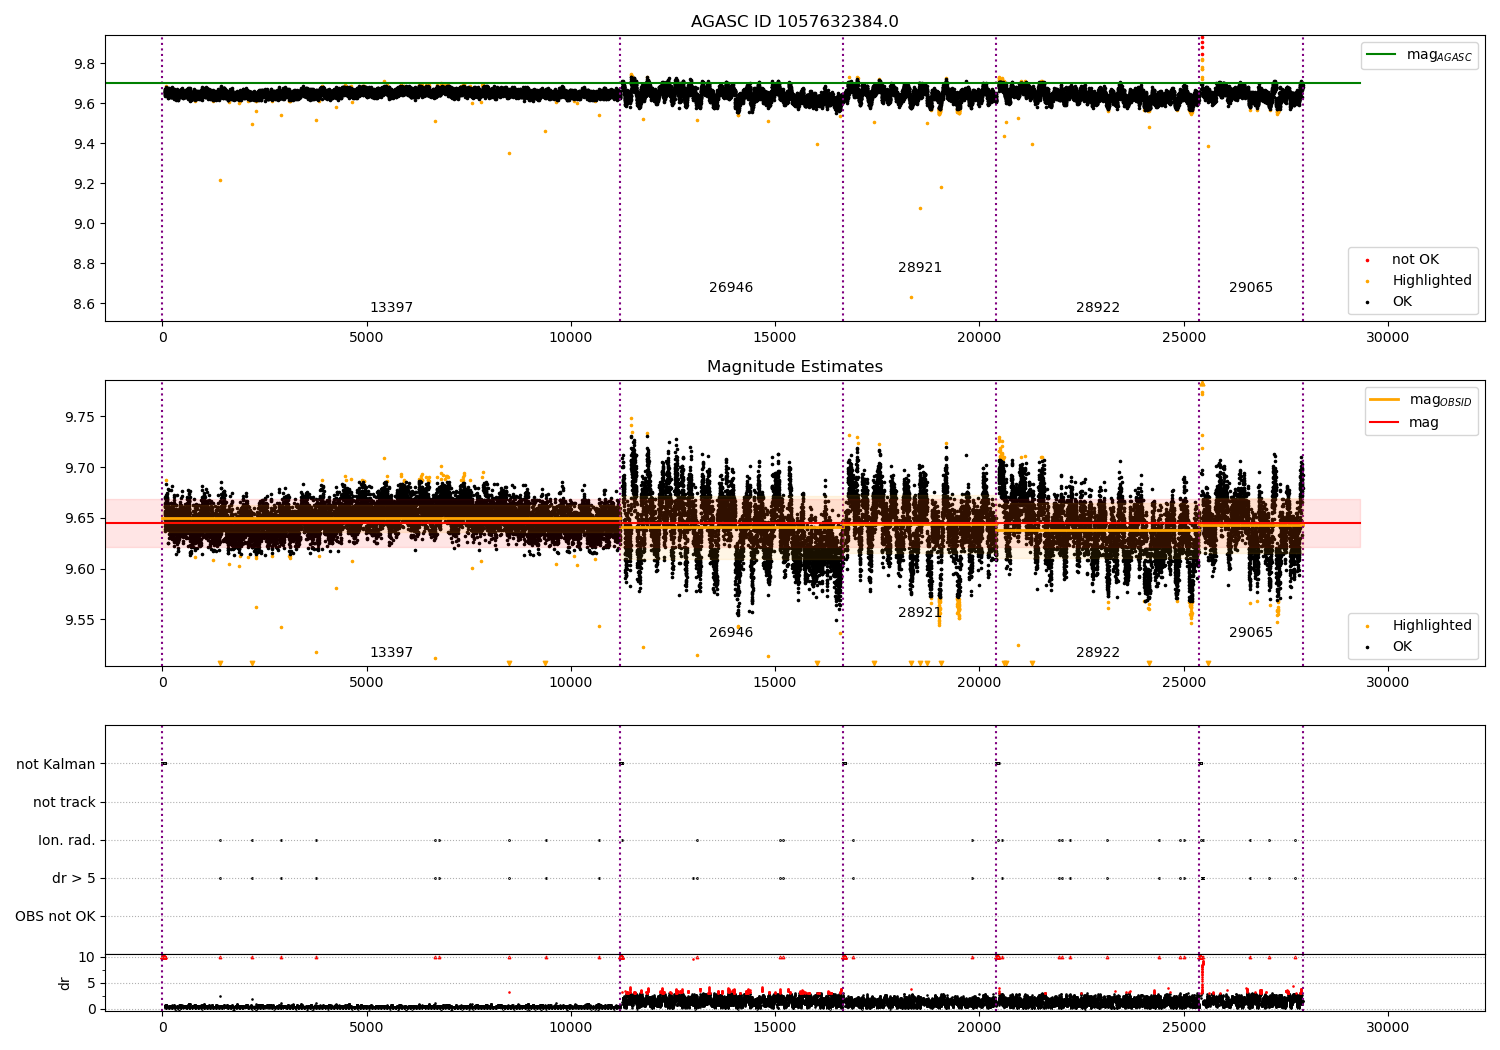1500x1050 pixels.
Task: Click y-tick 8.6 in top plot
Action: point(84,304)
